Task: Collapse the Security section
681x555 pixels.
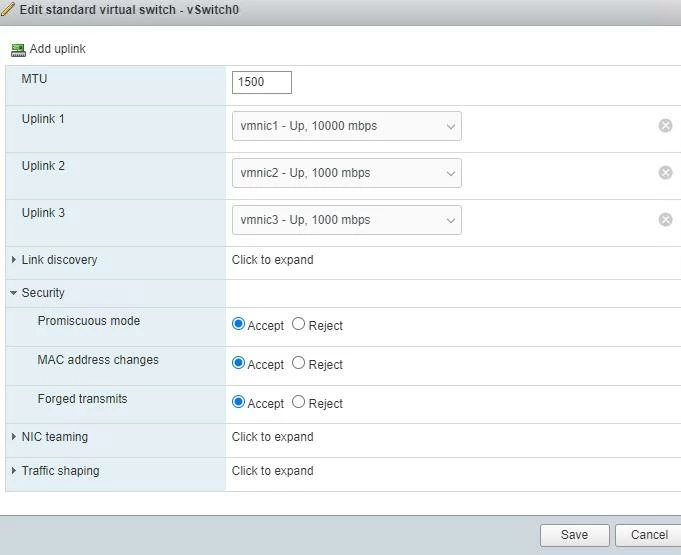Action: pos(13,293)
